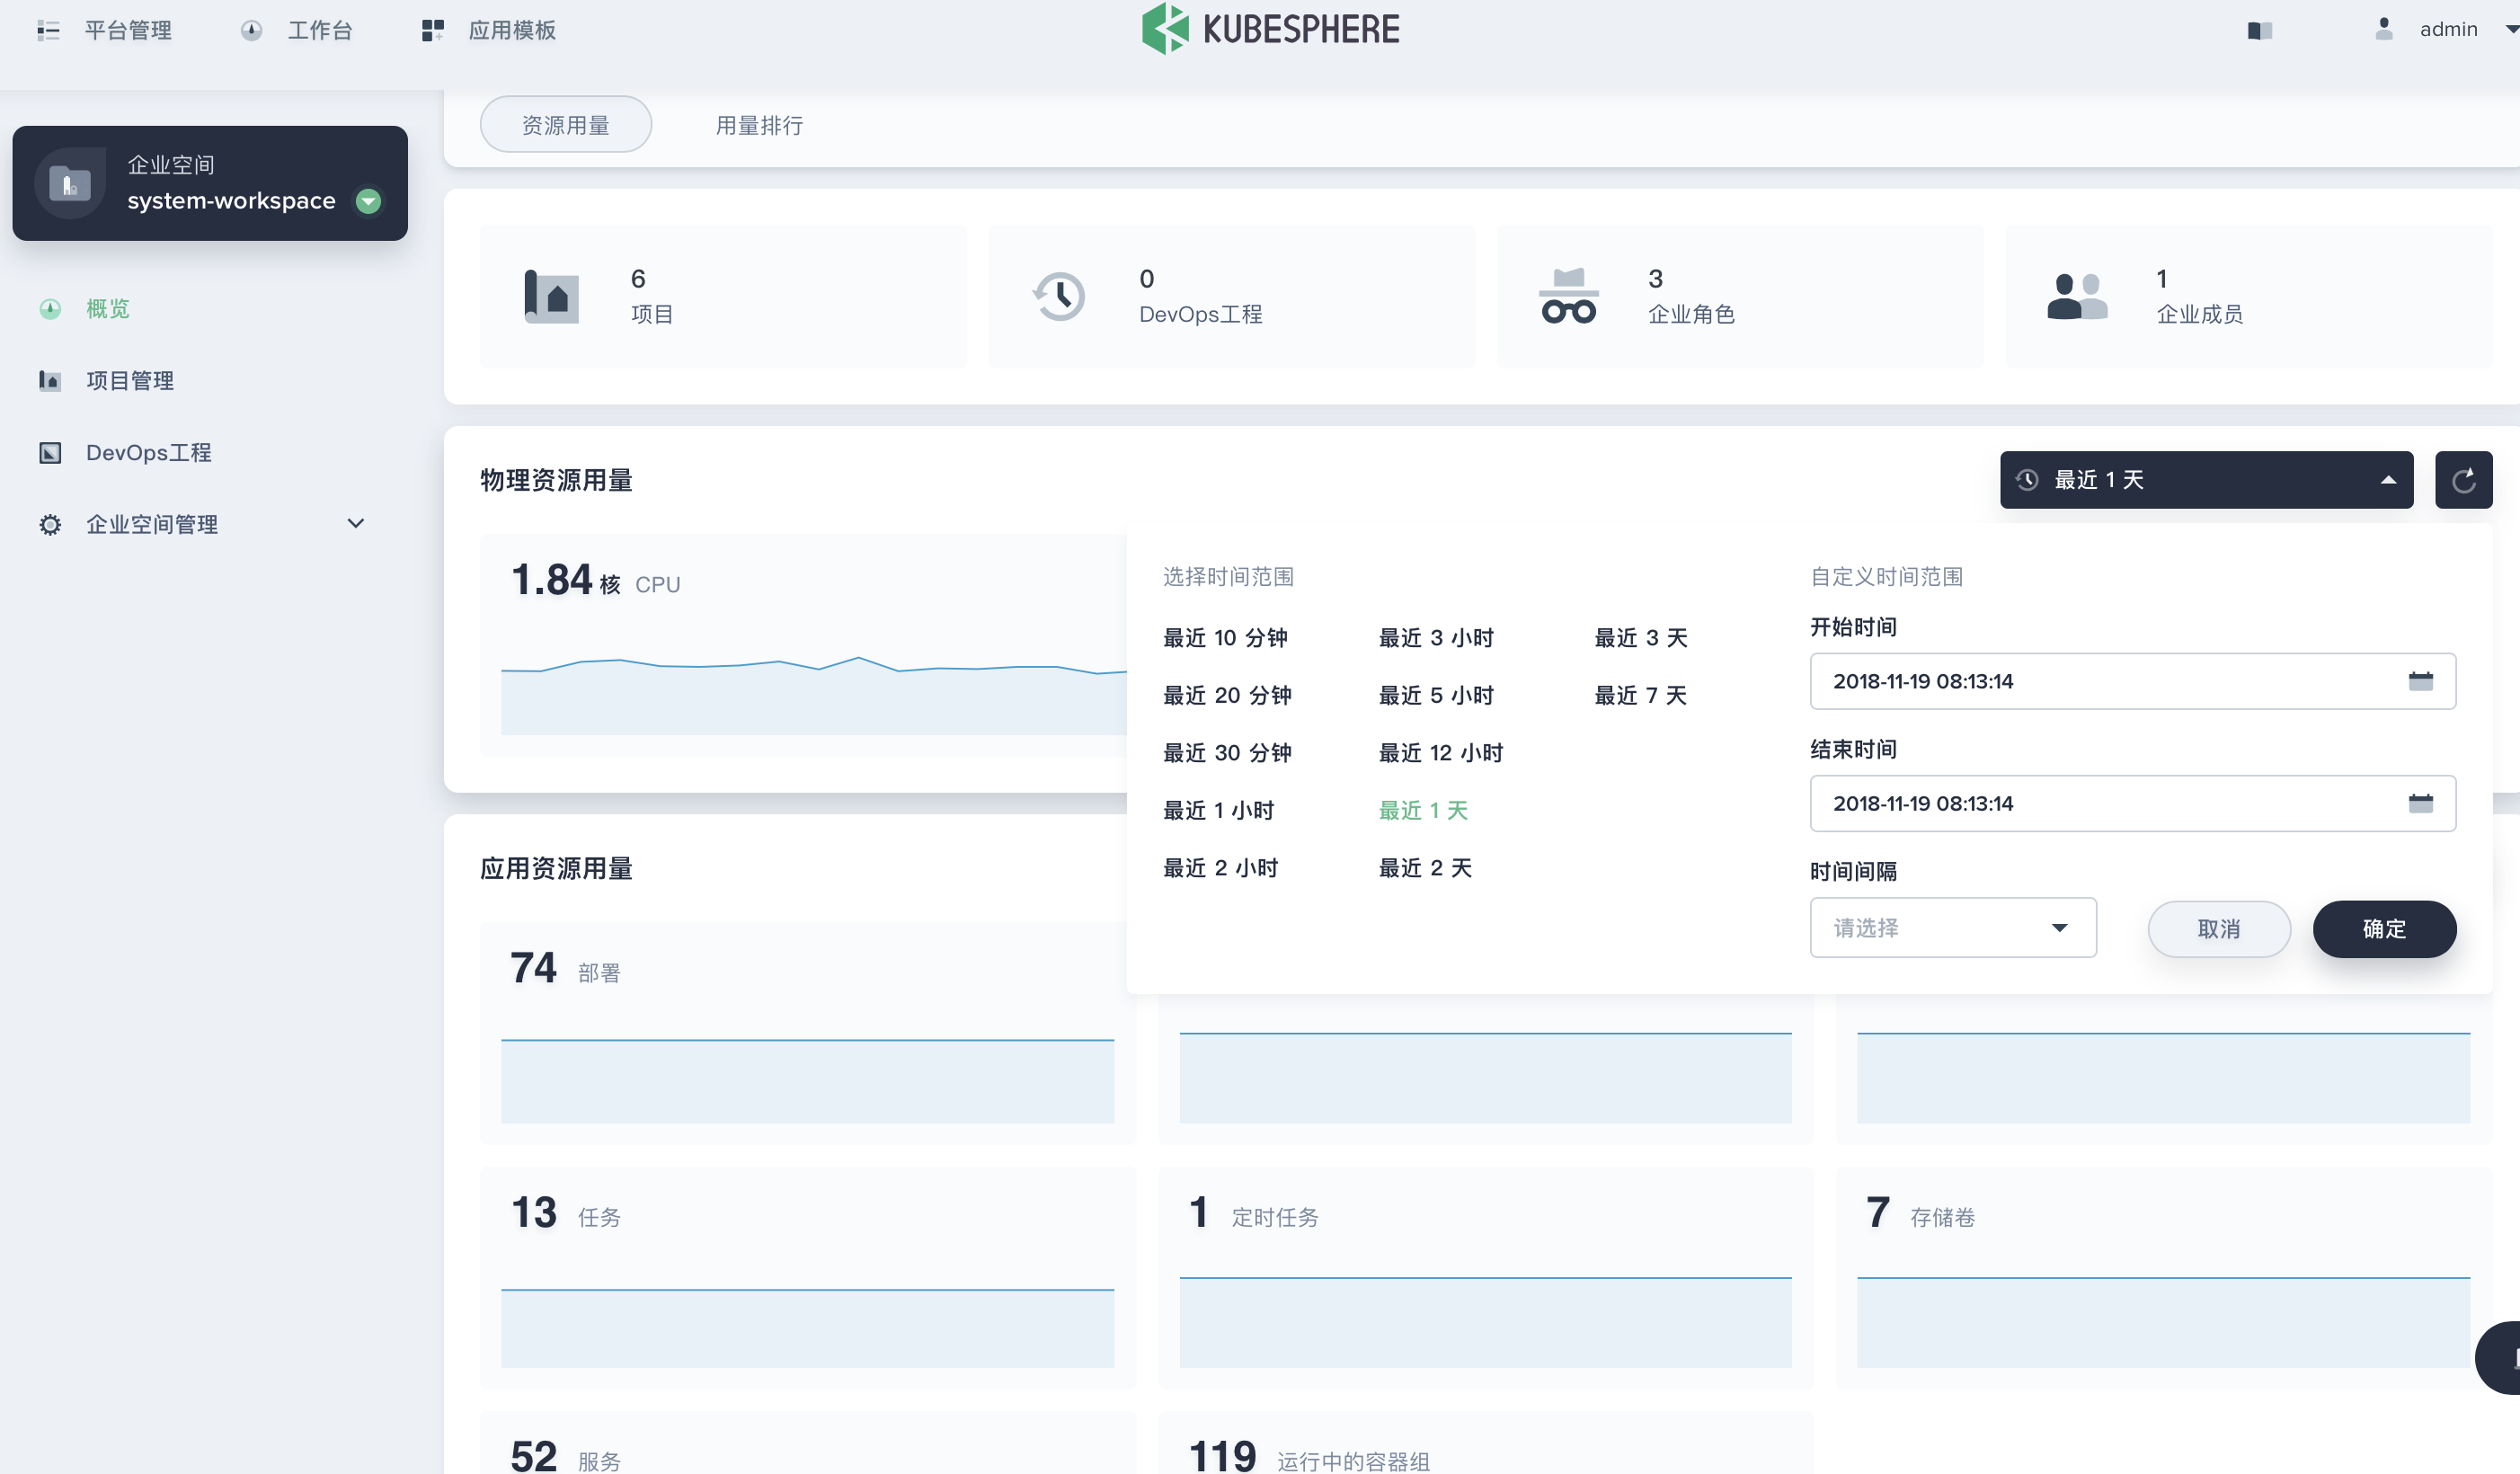Click the 3 企业角色 summary text
2520x1474 pixels.
click(1691, 296)
